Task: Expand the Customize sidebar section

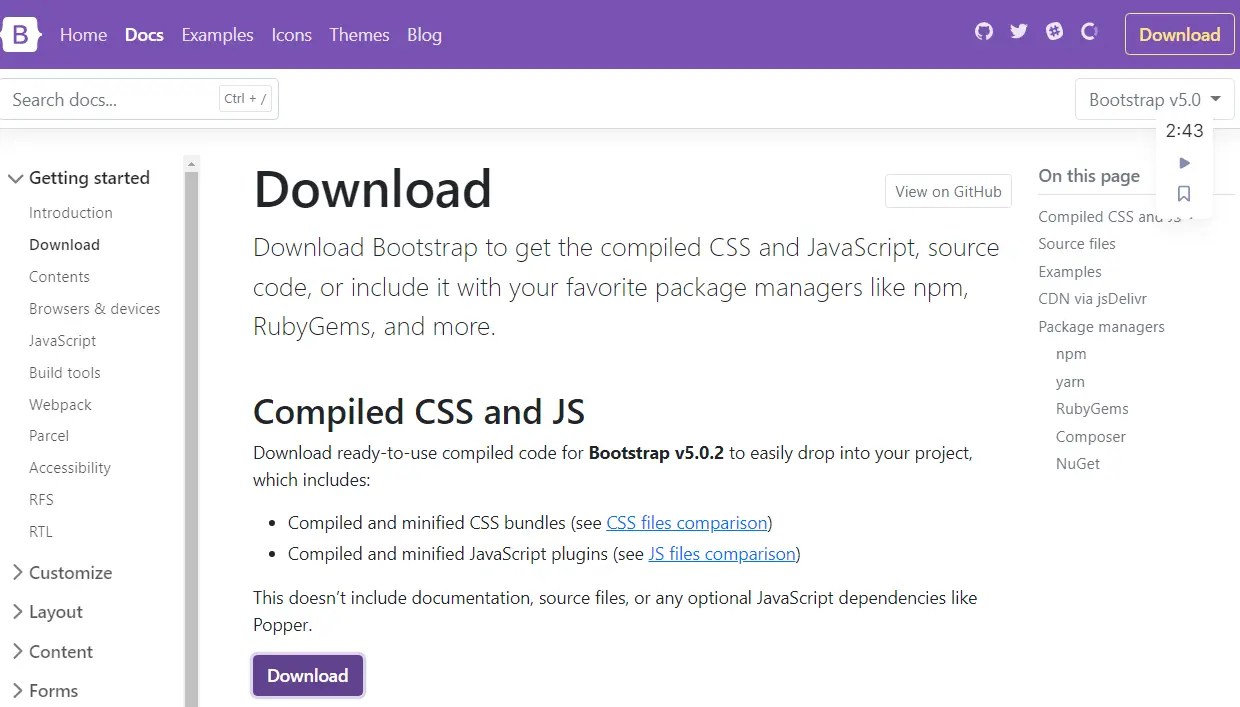Action: point(70,572)
